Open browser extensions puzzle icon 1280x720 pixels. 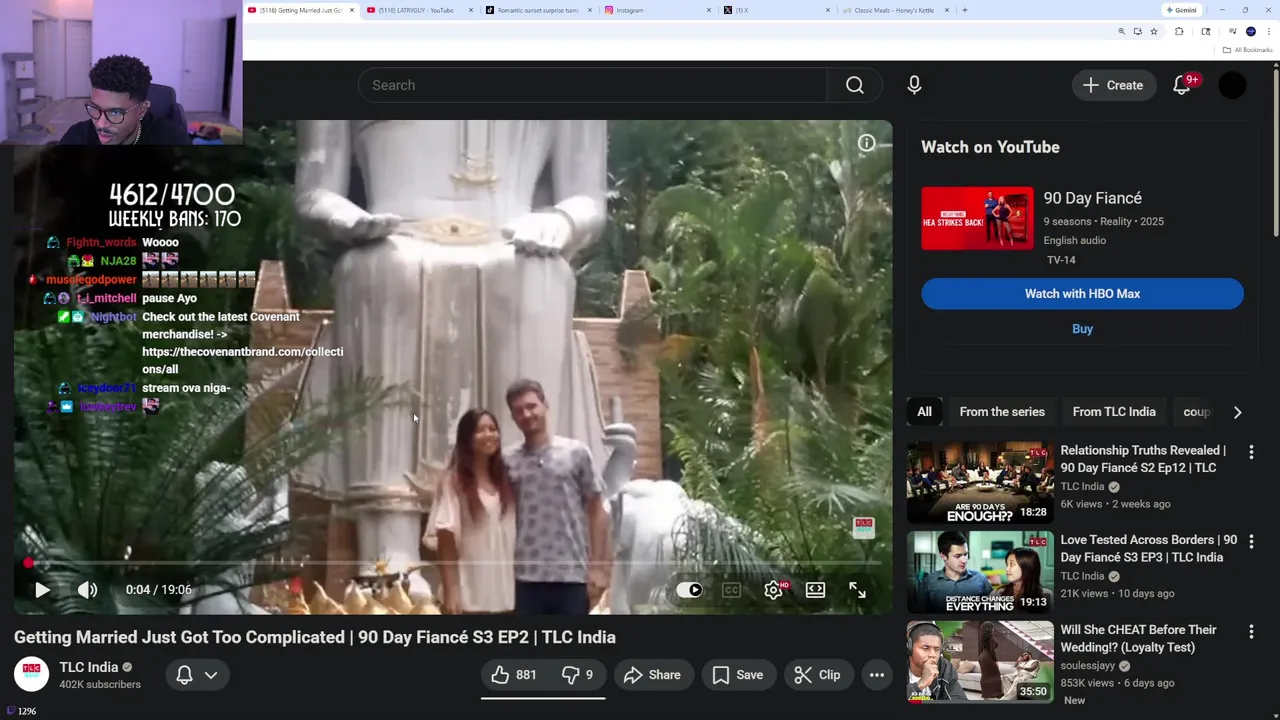(x=1179, y=32)
